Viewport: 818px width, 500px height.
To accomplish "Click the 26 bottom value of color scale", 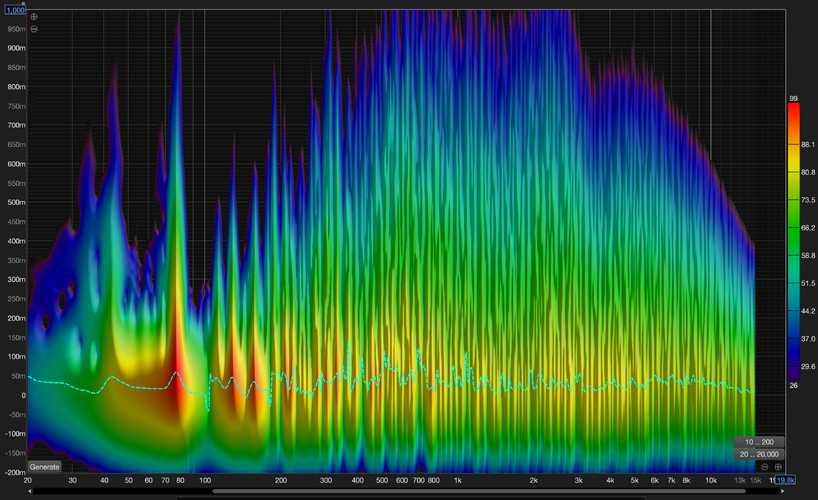I will 793,385.
